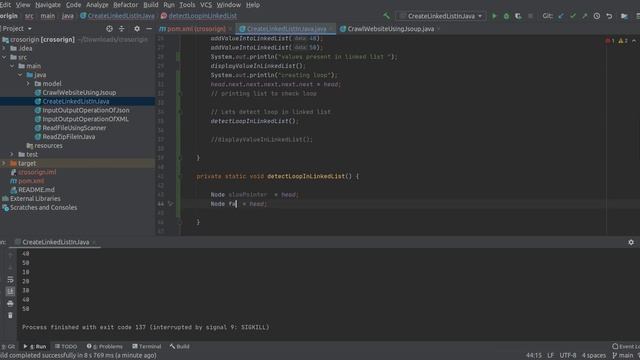Open the Code menu
Screen dimensions: 640x360
[73, 5]
